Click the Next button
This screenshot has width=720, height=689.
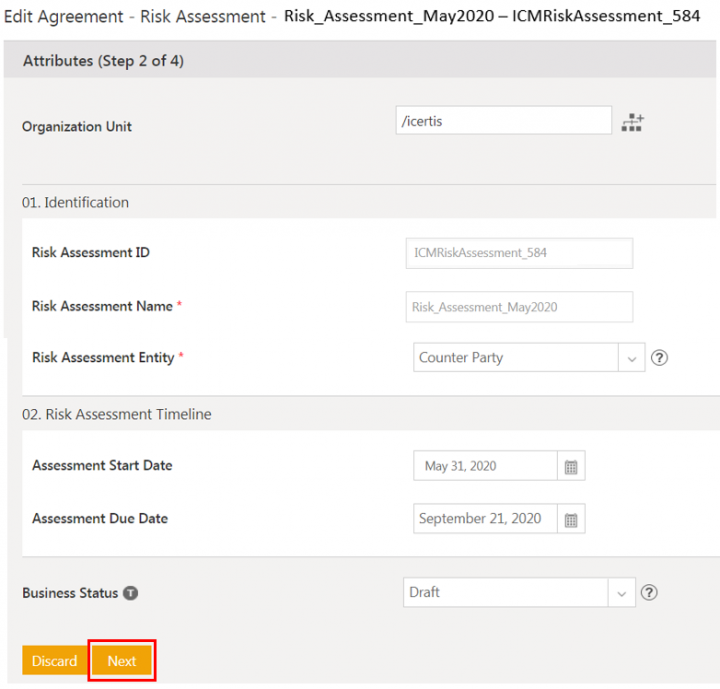[x=122, y=661]
